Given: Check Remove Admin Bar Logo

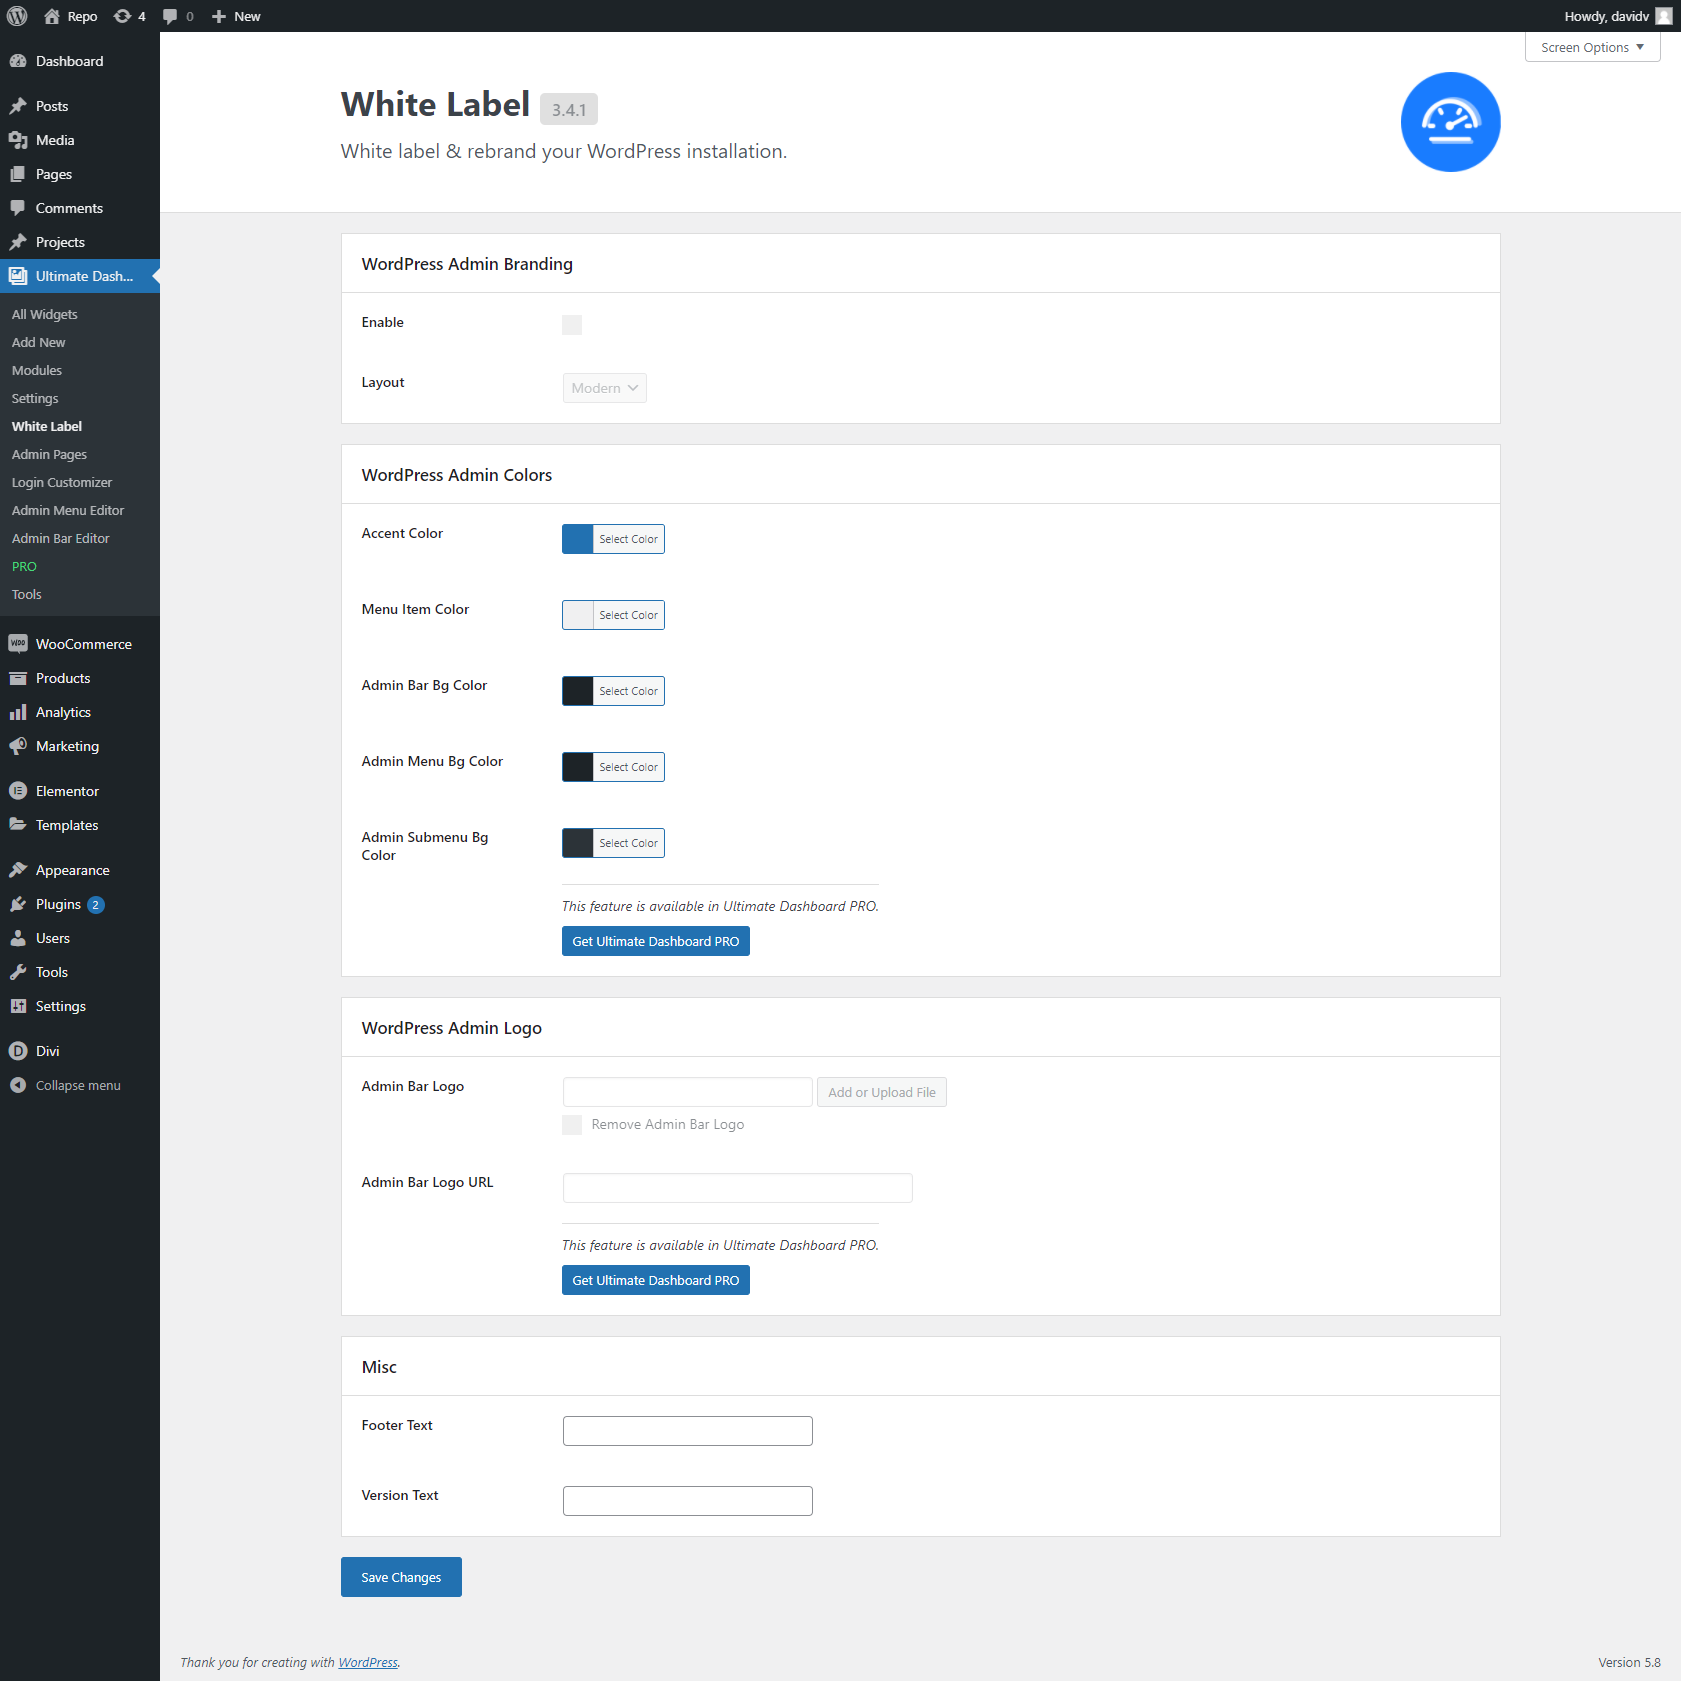Looking at the screenshot, I should 572,1125.
